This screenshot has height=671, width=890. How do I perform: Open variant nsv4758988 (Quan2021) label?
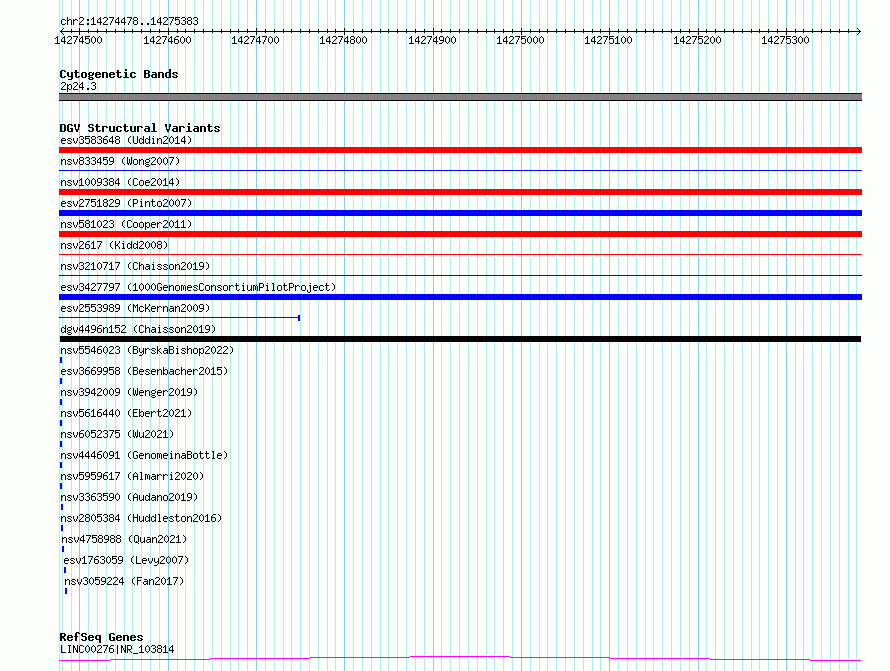point(124,539)
